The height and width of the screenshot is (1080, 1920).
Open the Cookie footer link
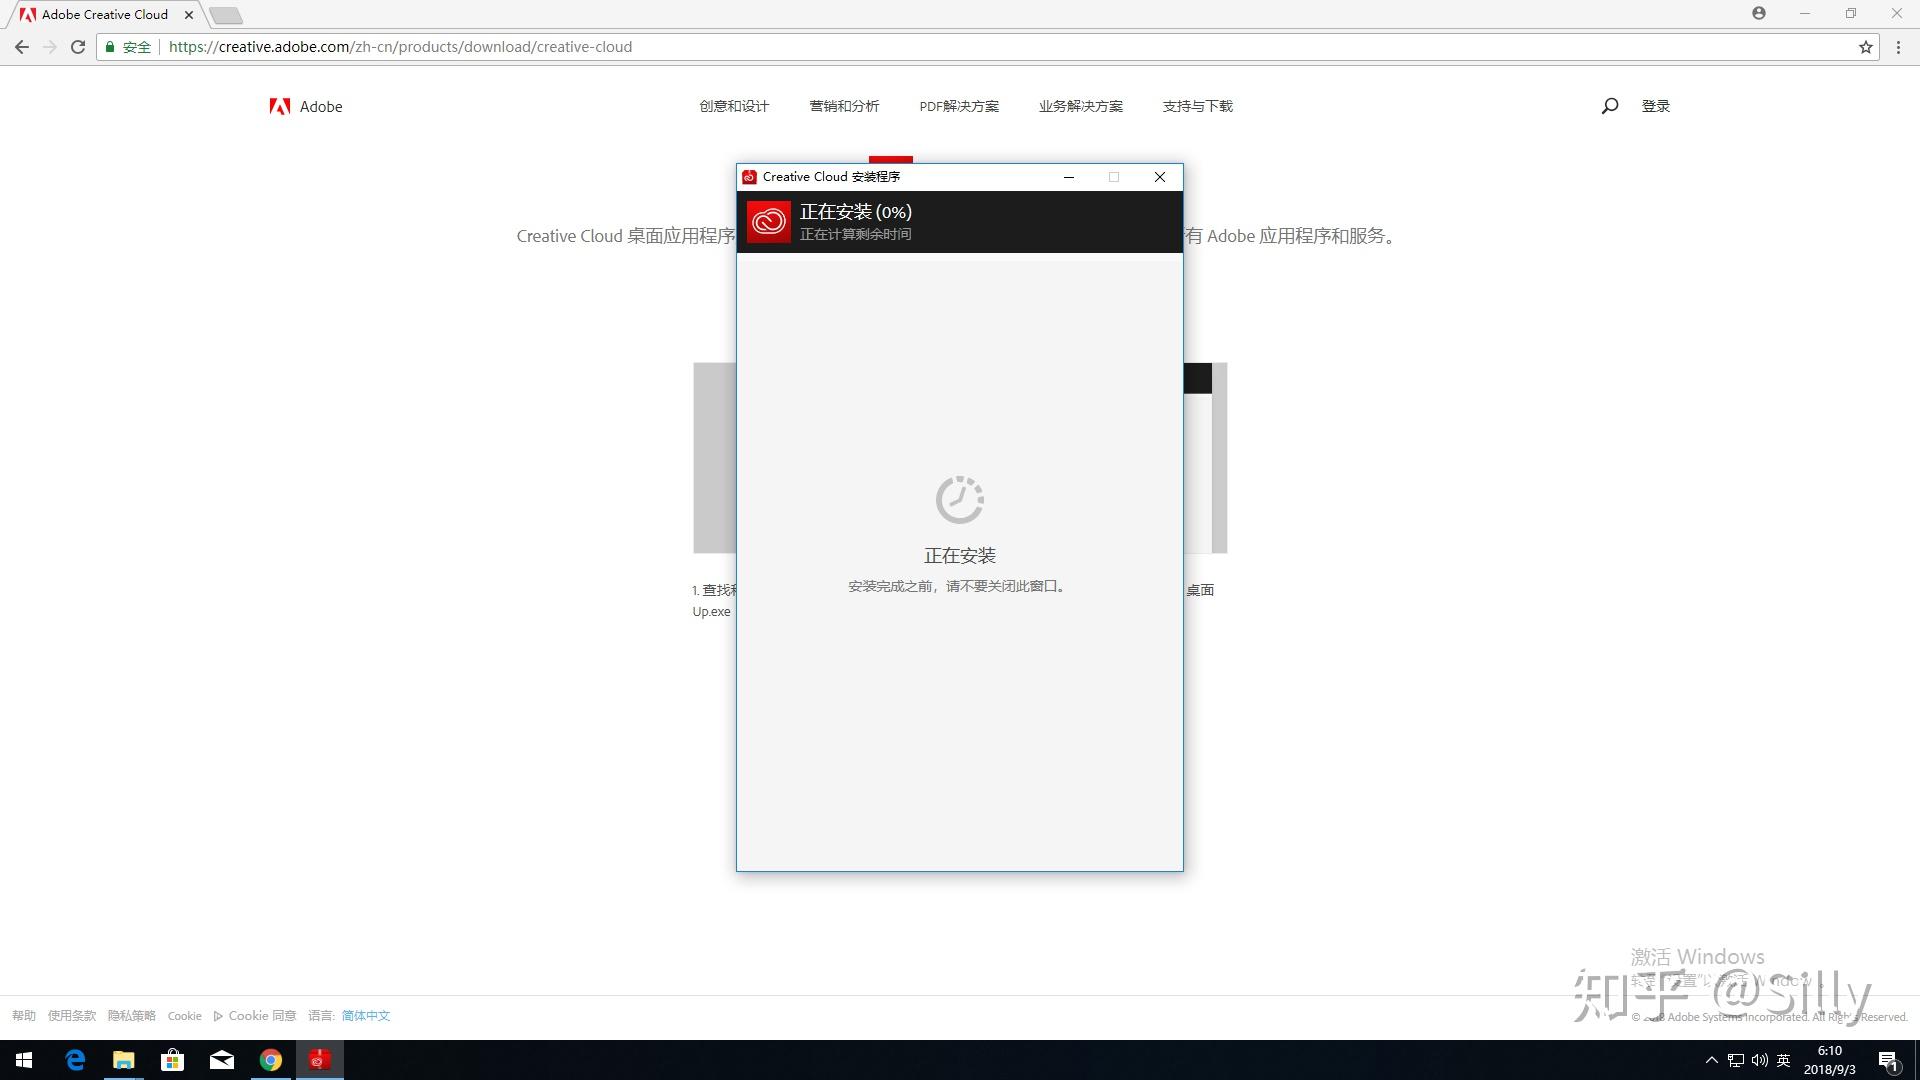pyautogui.click(x=184, y=1016)
